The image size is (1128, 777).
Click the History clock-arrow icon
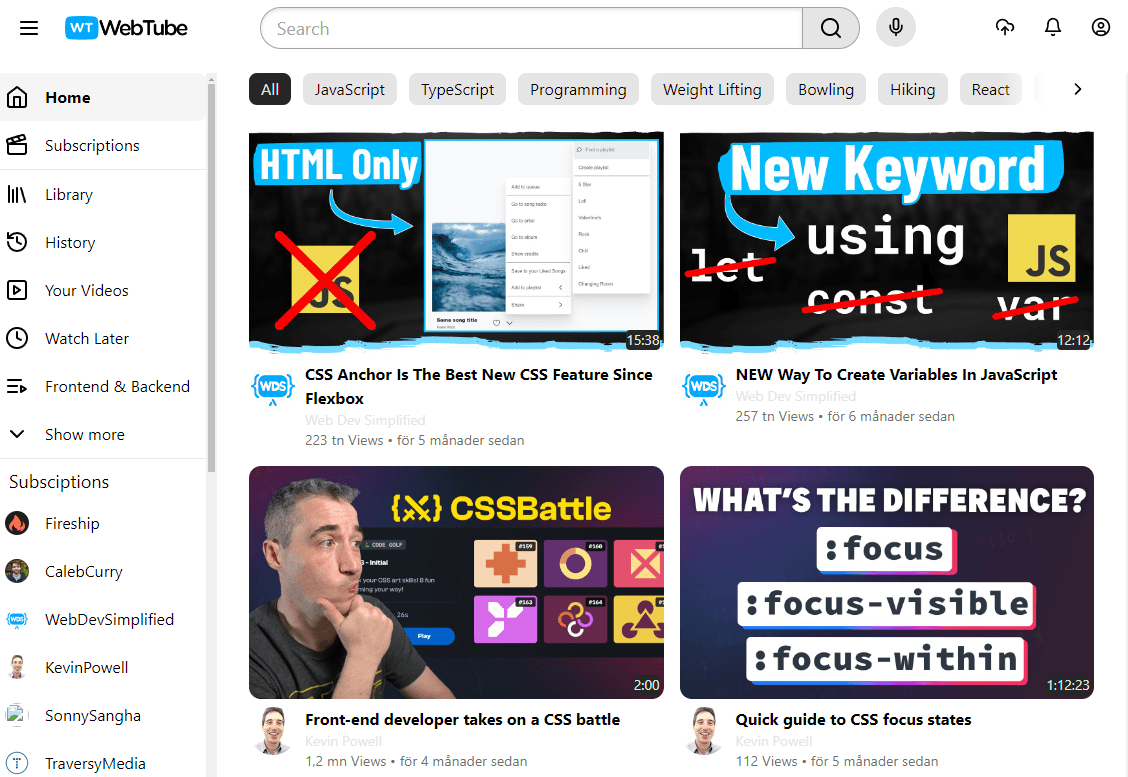17,242
